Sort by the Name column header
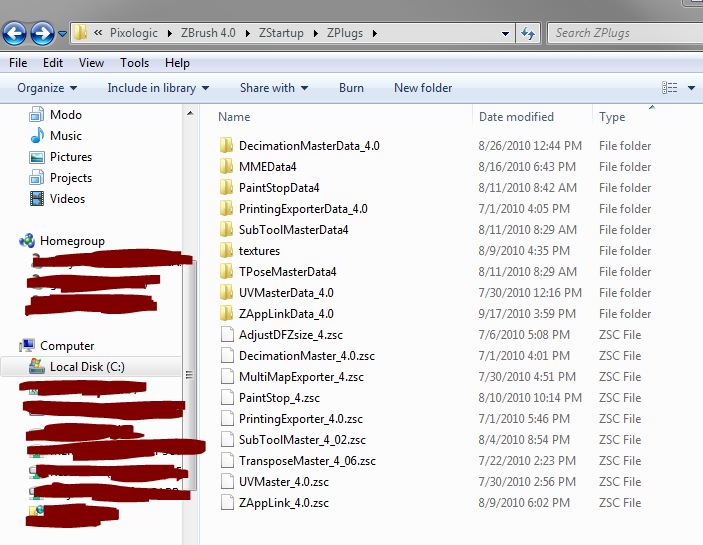Screen dimensions: 703x545 pos(234,117)
